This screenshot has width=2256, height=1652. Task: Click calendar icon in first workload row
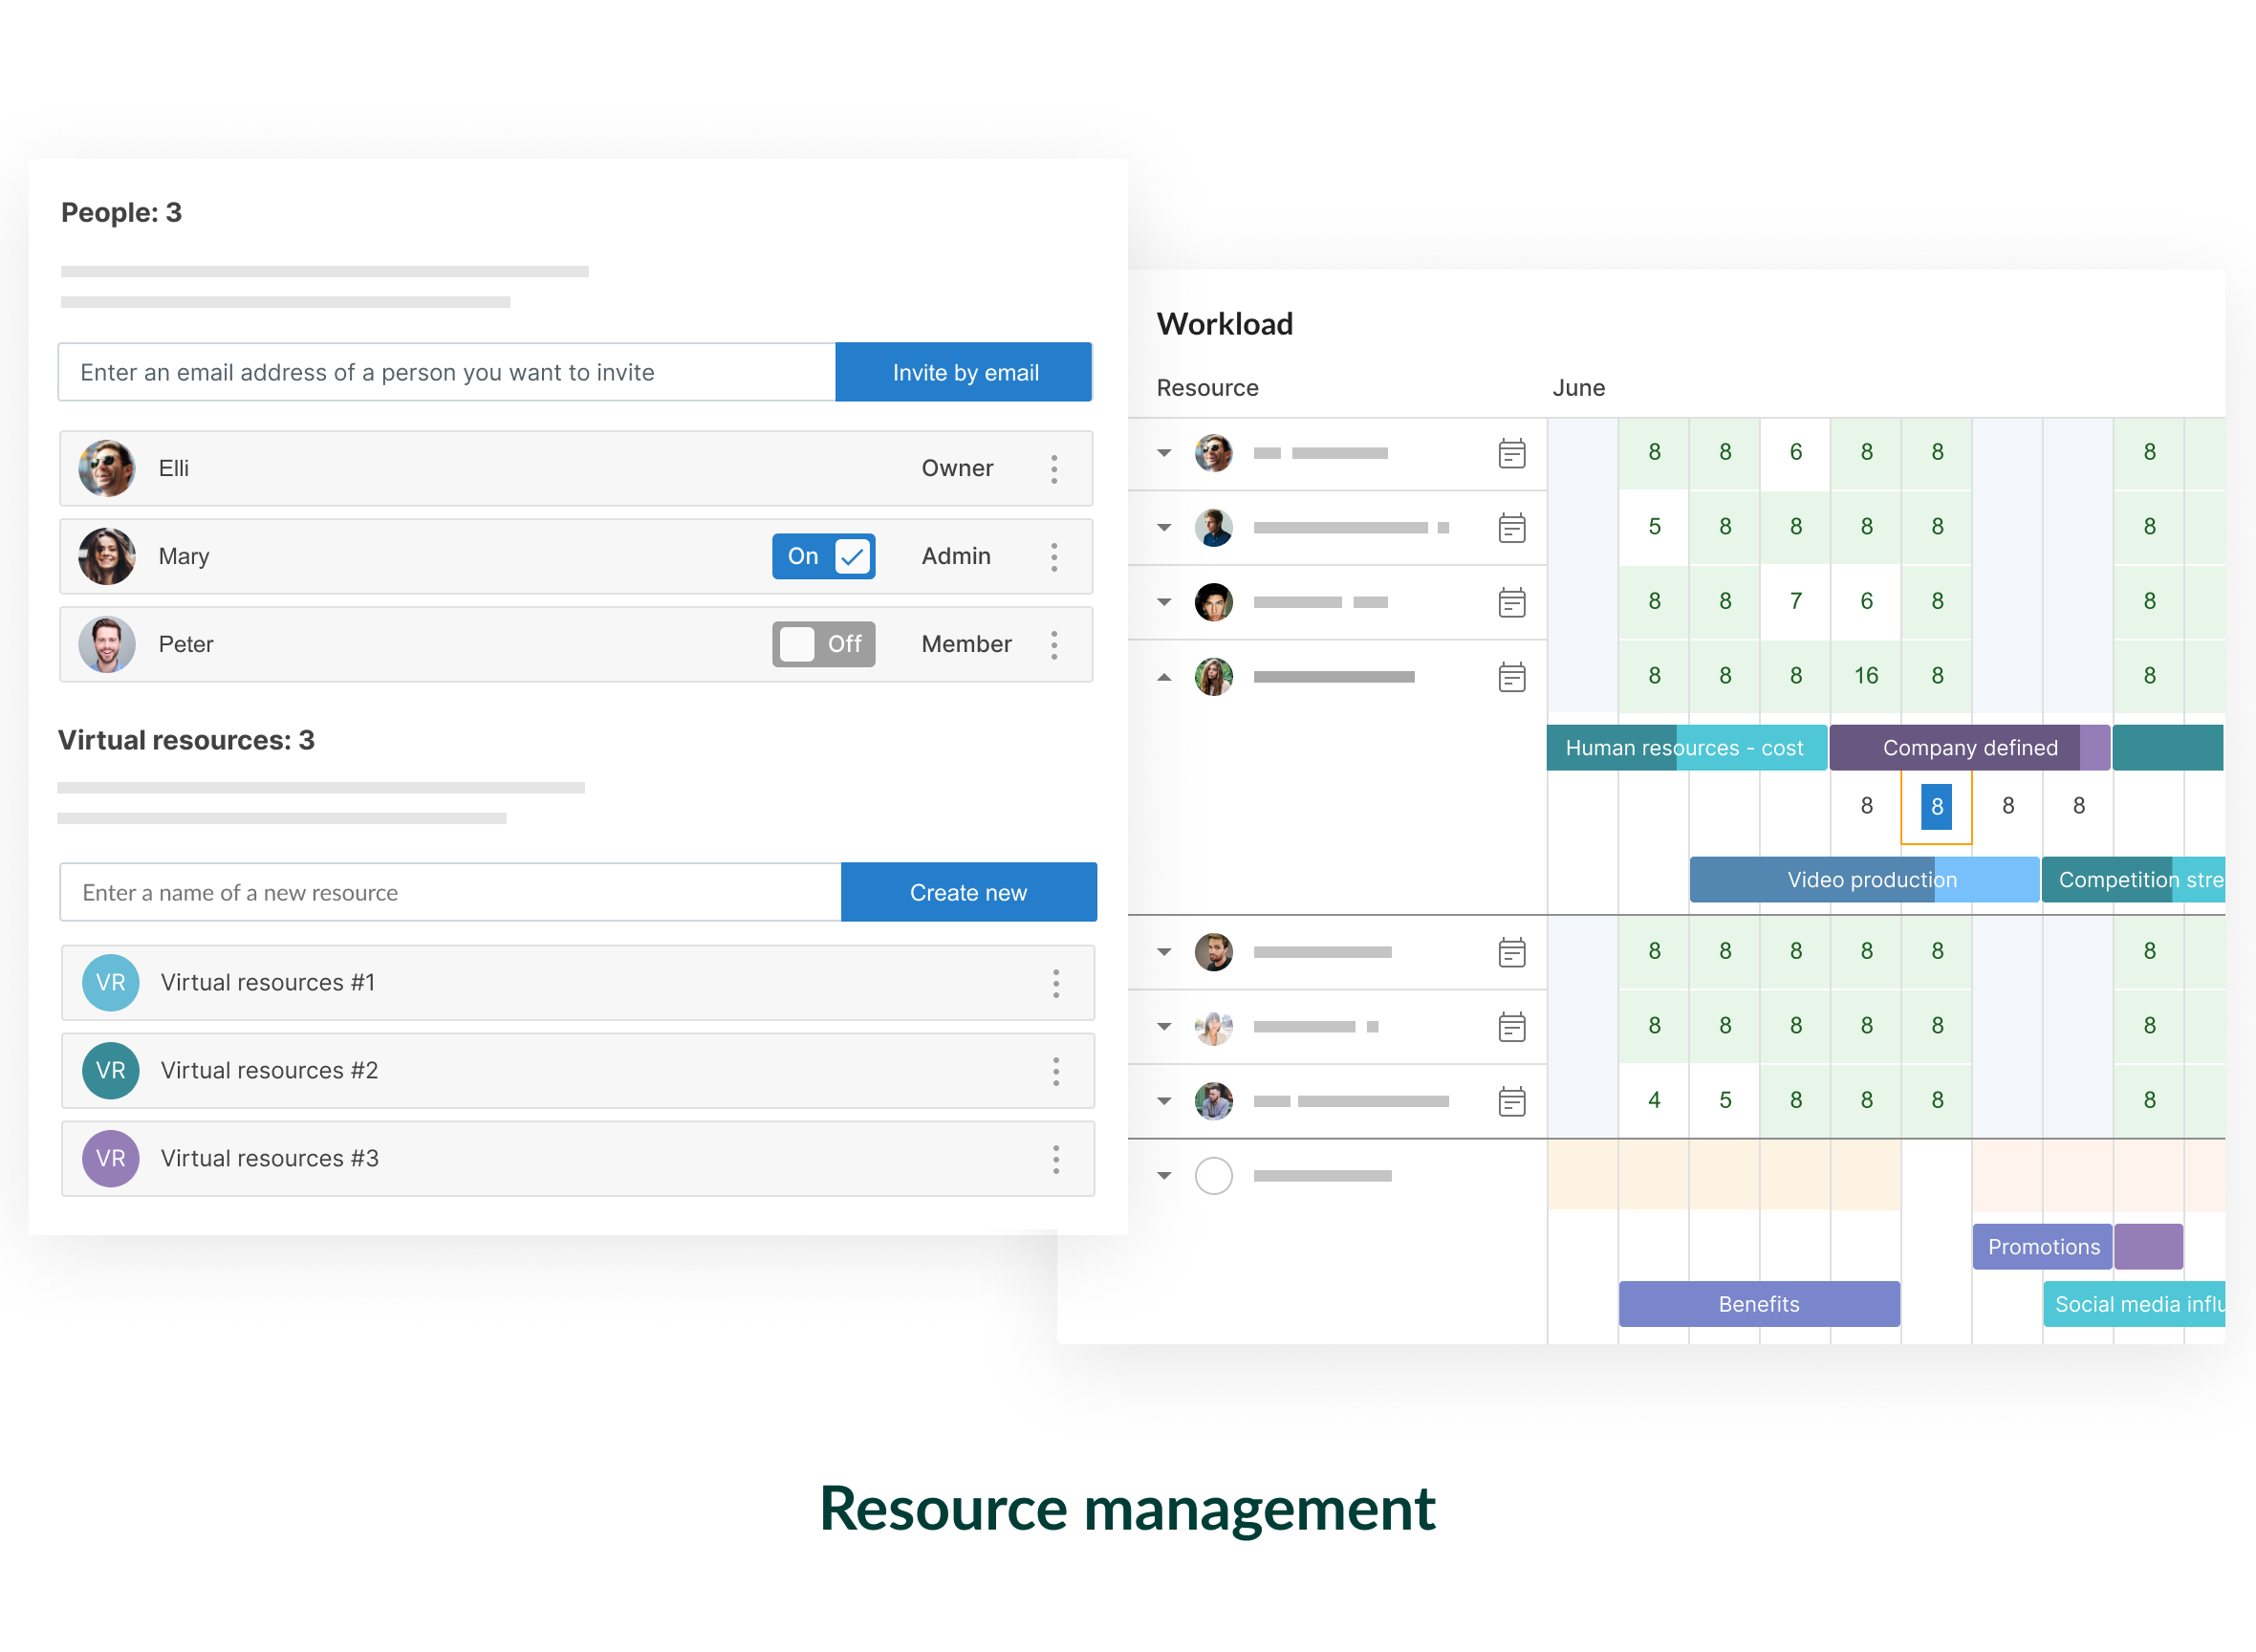pos(1512,453)
